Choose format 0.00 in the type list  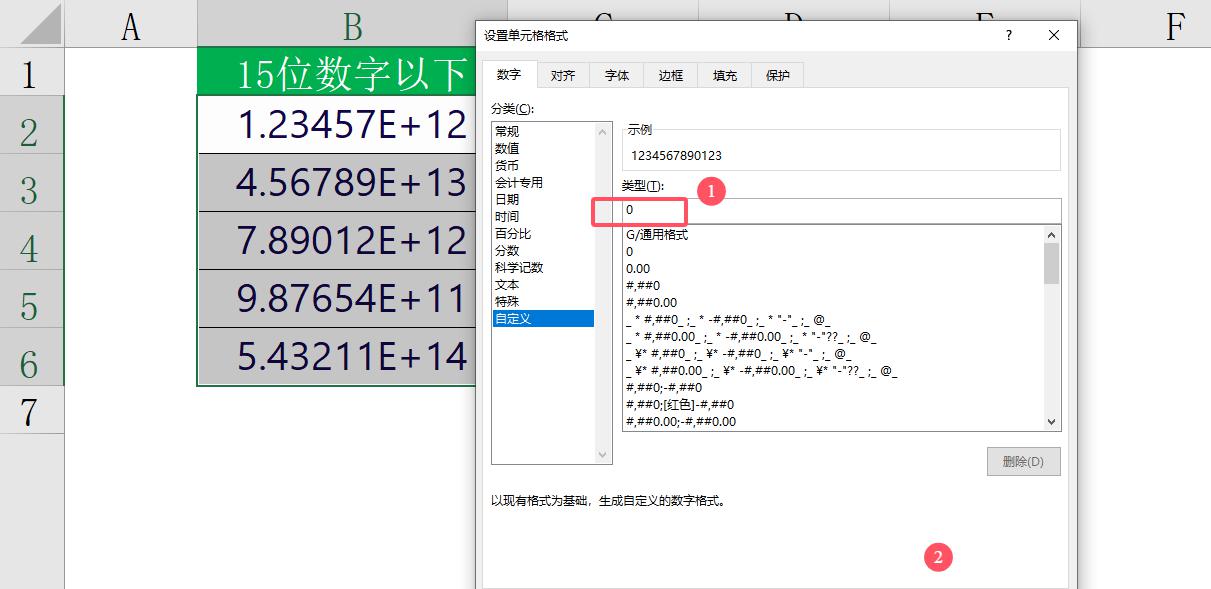coord(833,269)
